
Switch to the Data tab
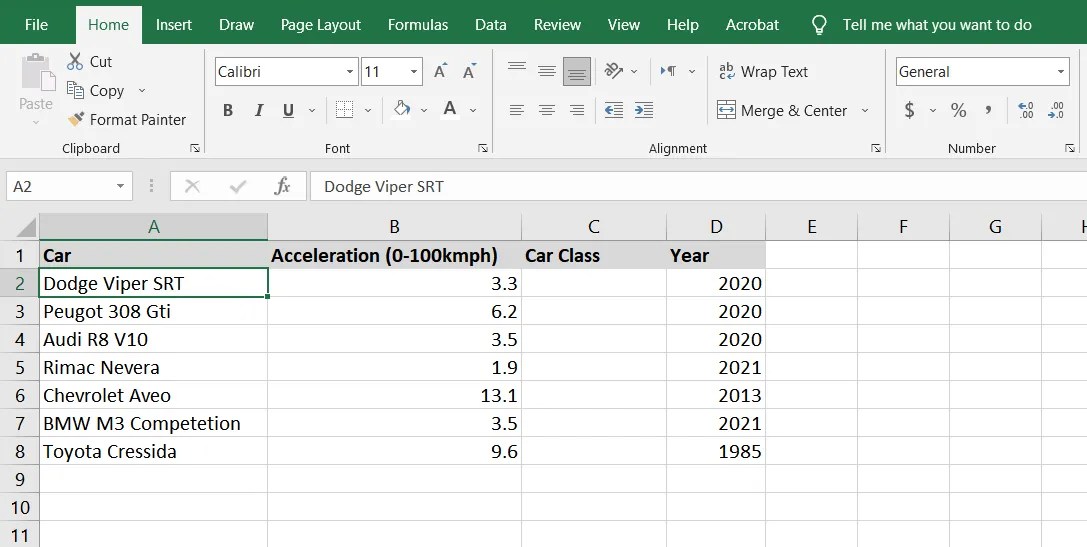click(491, 25)
